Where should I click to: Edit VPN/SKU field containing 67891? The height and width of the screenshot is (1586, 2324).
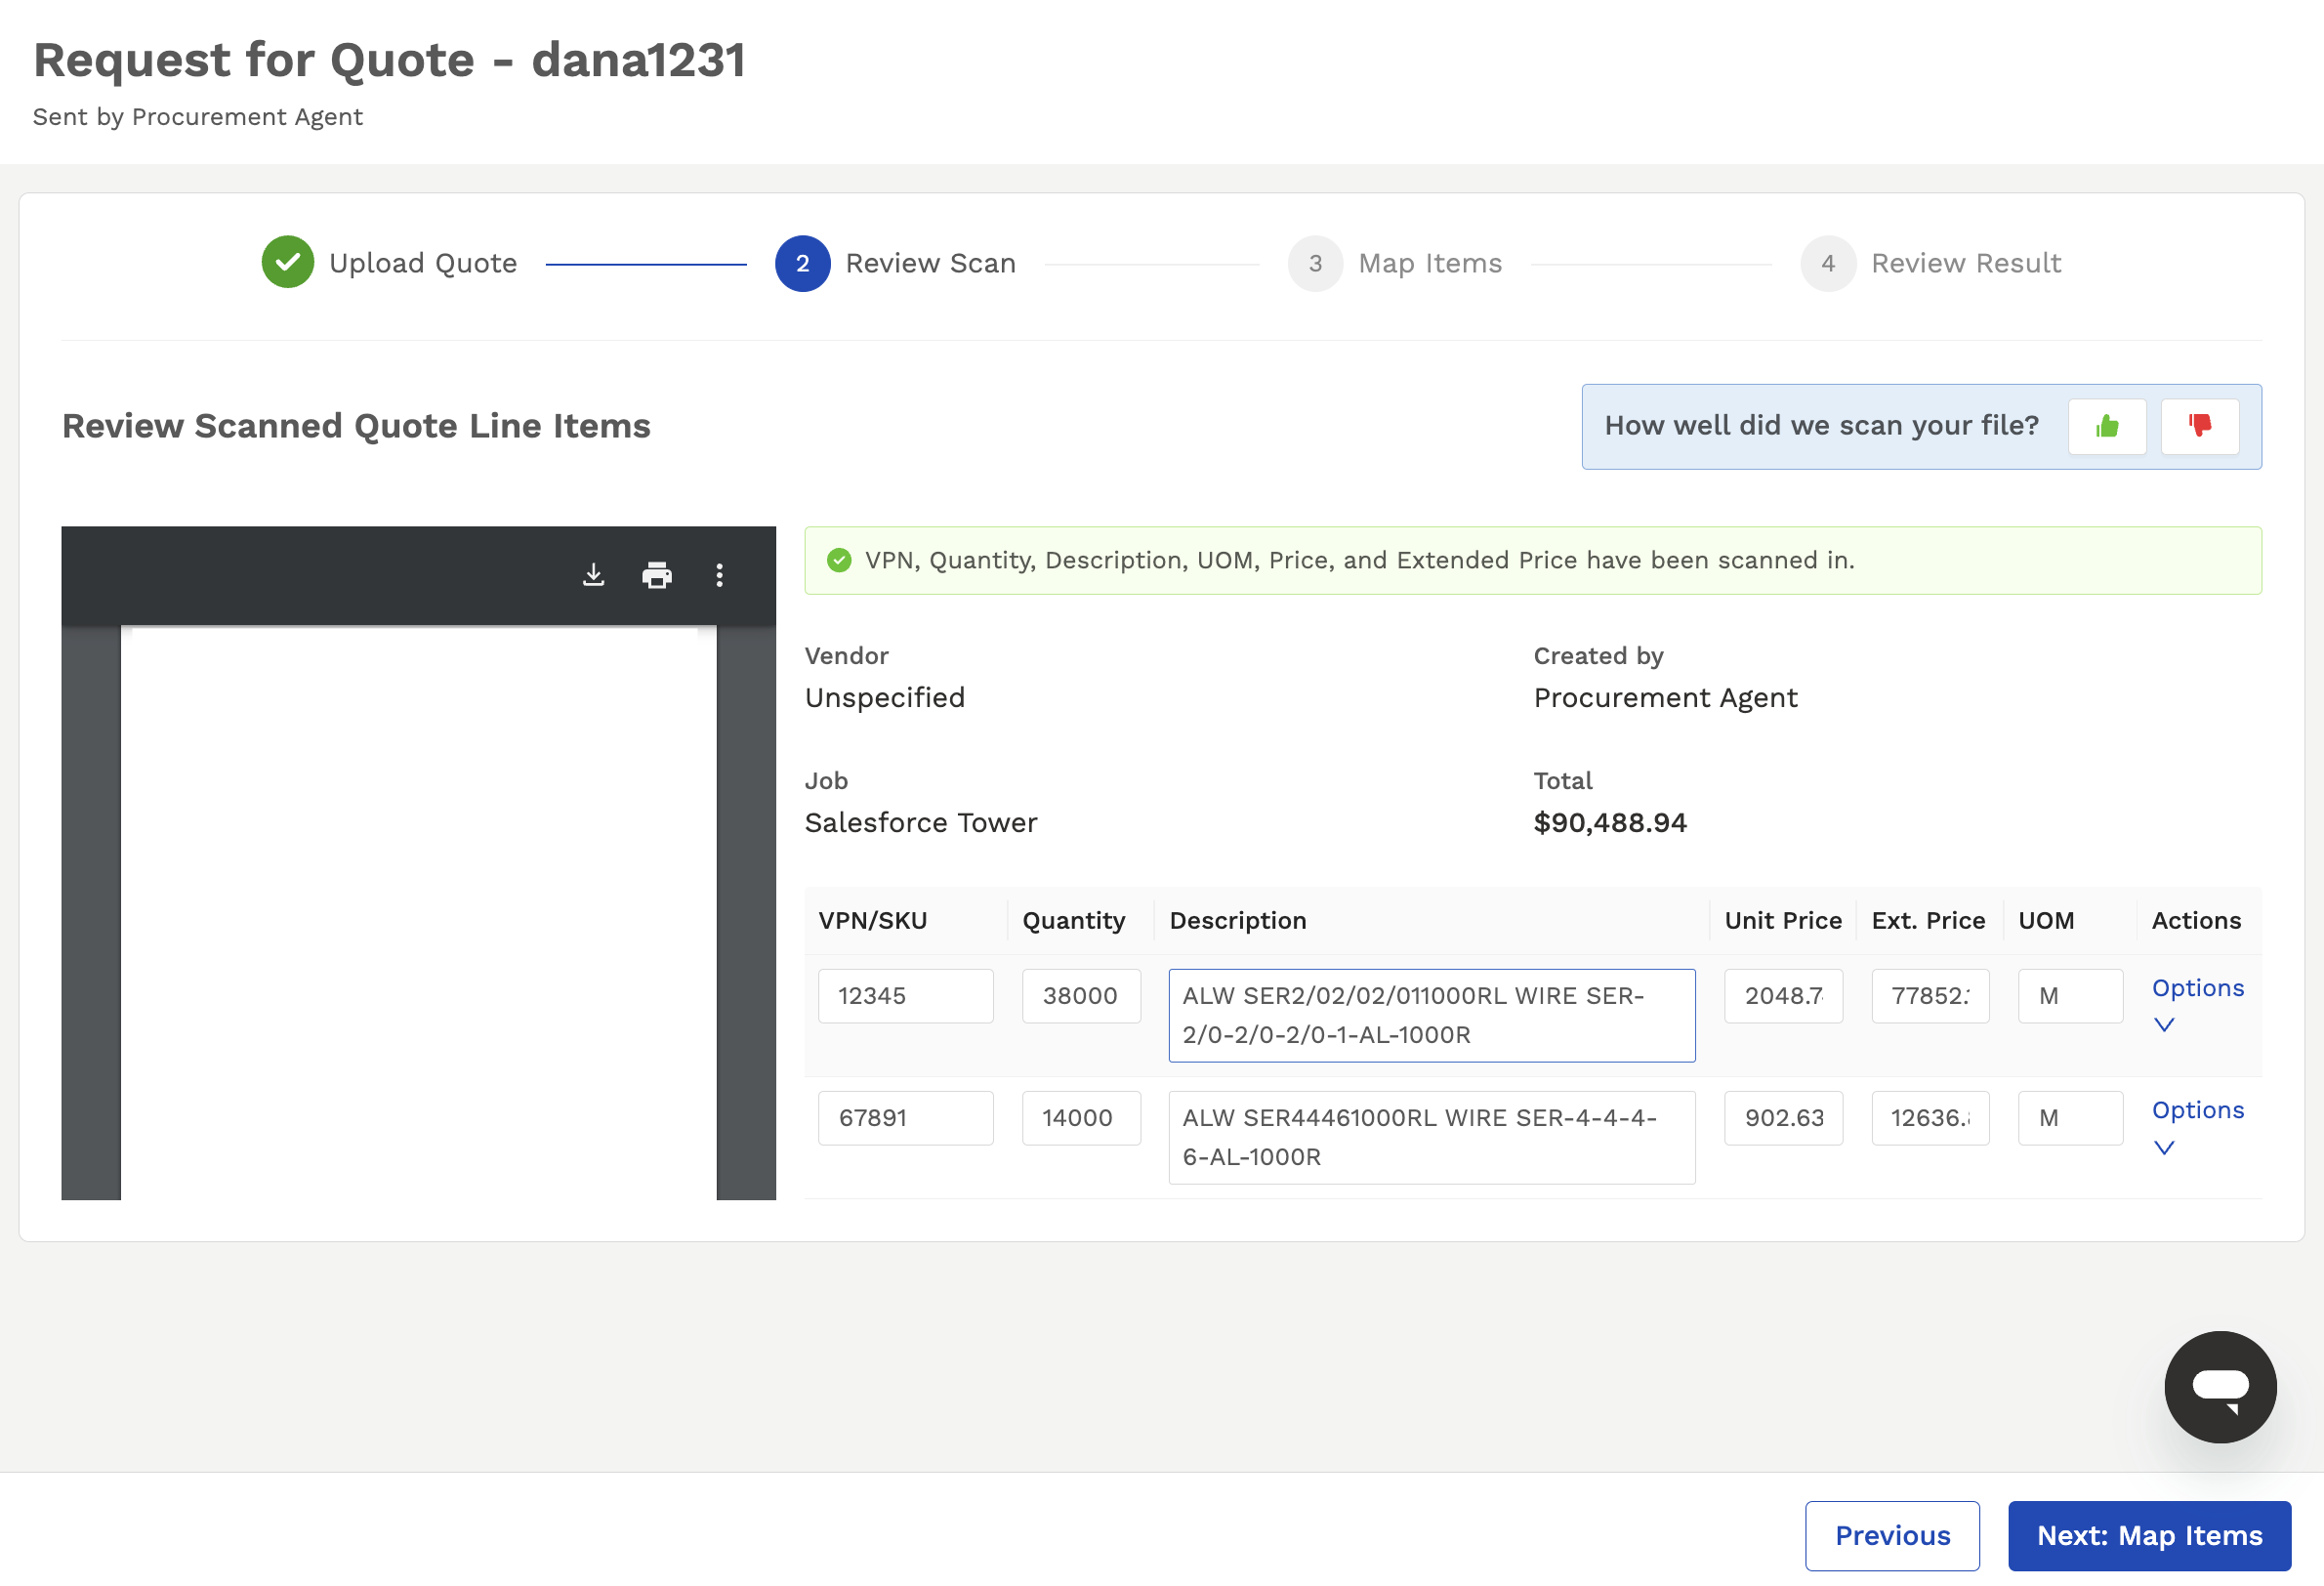(905, 1118)
